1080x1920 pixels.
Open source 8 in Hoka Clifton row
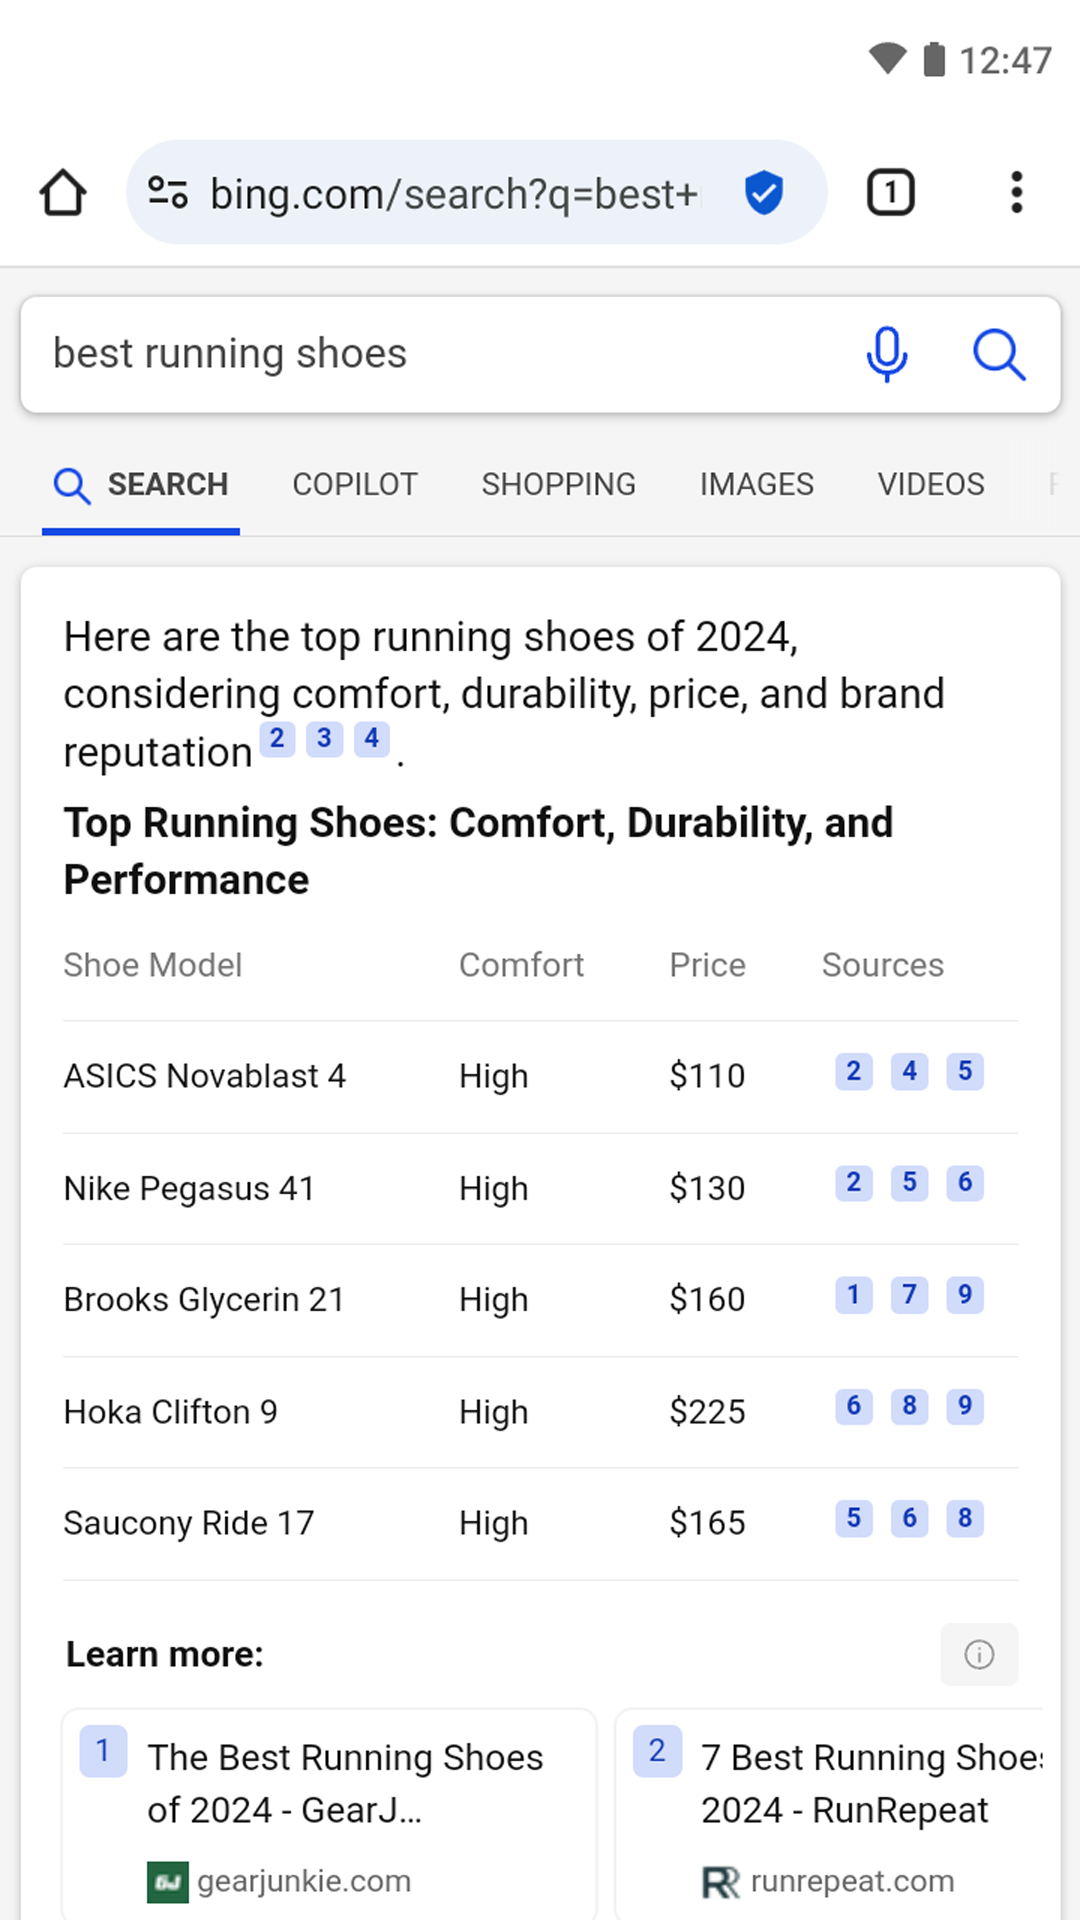click(910, 1406)
